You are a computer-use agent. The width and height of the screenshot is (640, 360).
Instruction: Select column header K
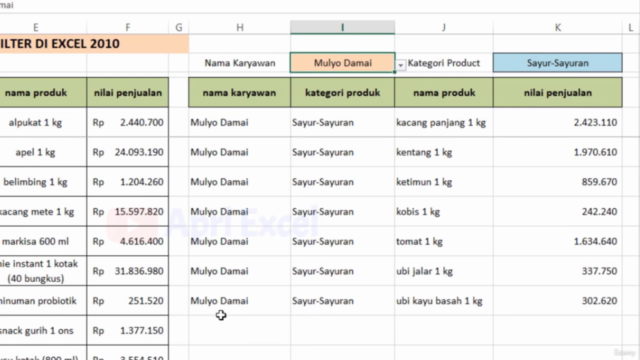point(558,27)
